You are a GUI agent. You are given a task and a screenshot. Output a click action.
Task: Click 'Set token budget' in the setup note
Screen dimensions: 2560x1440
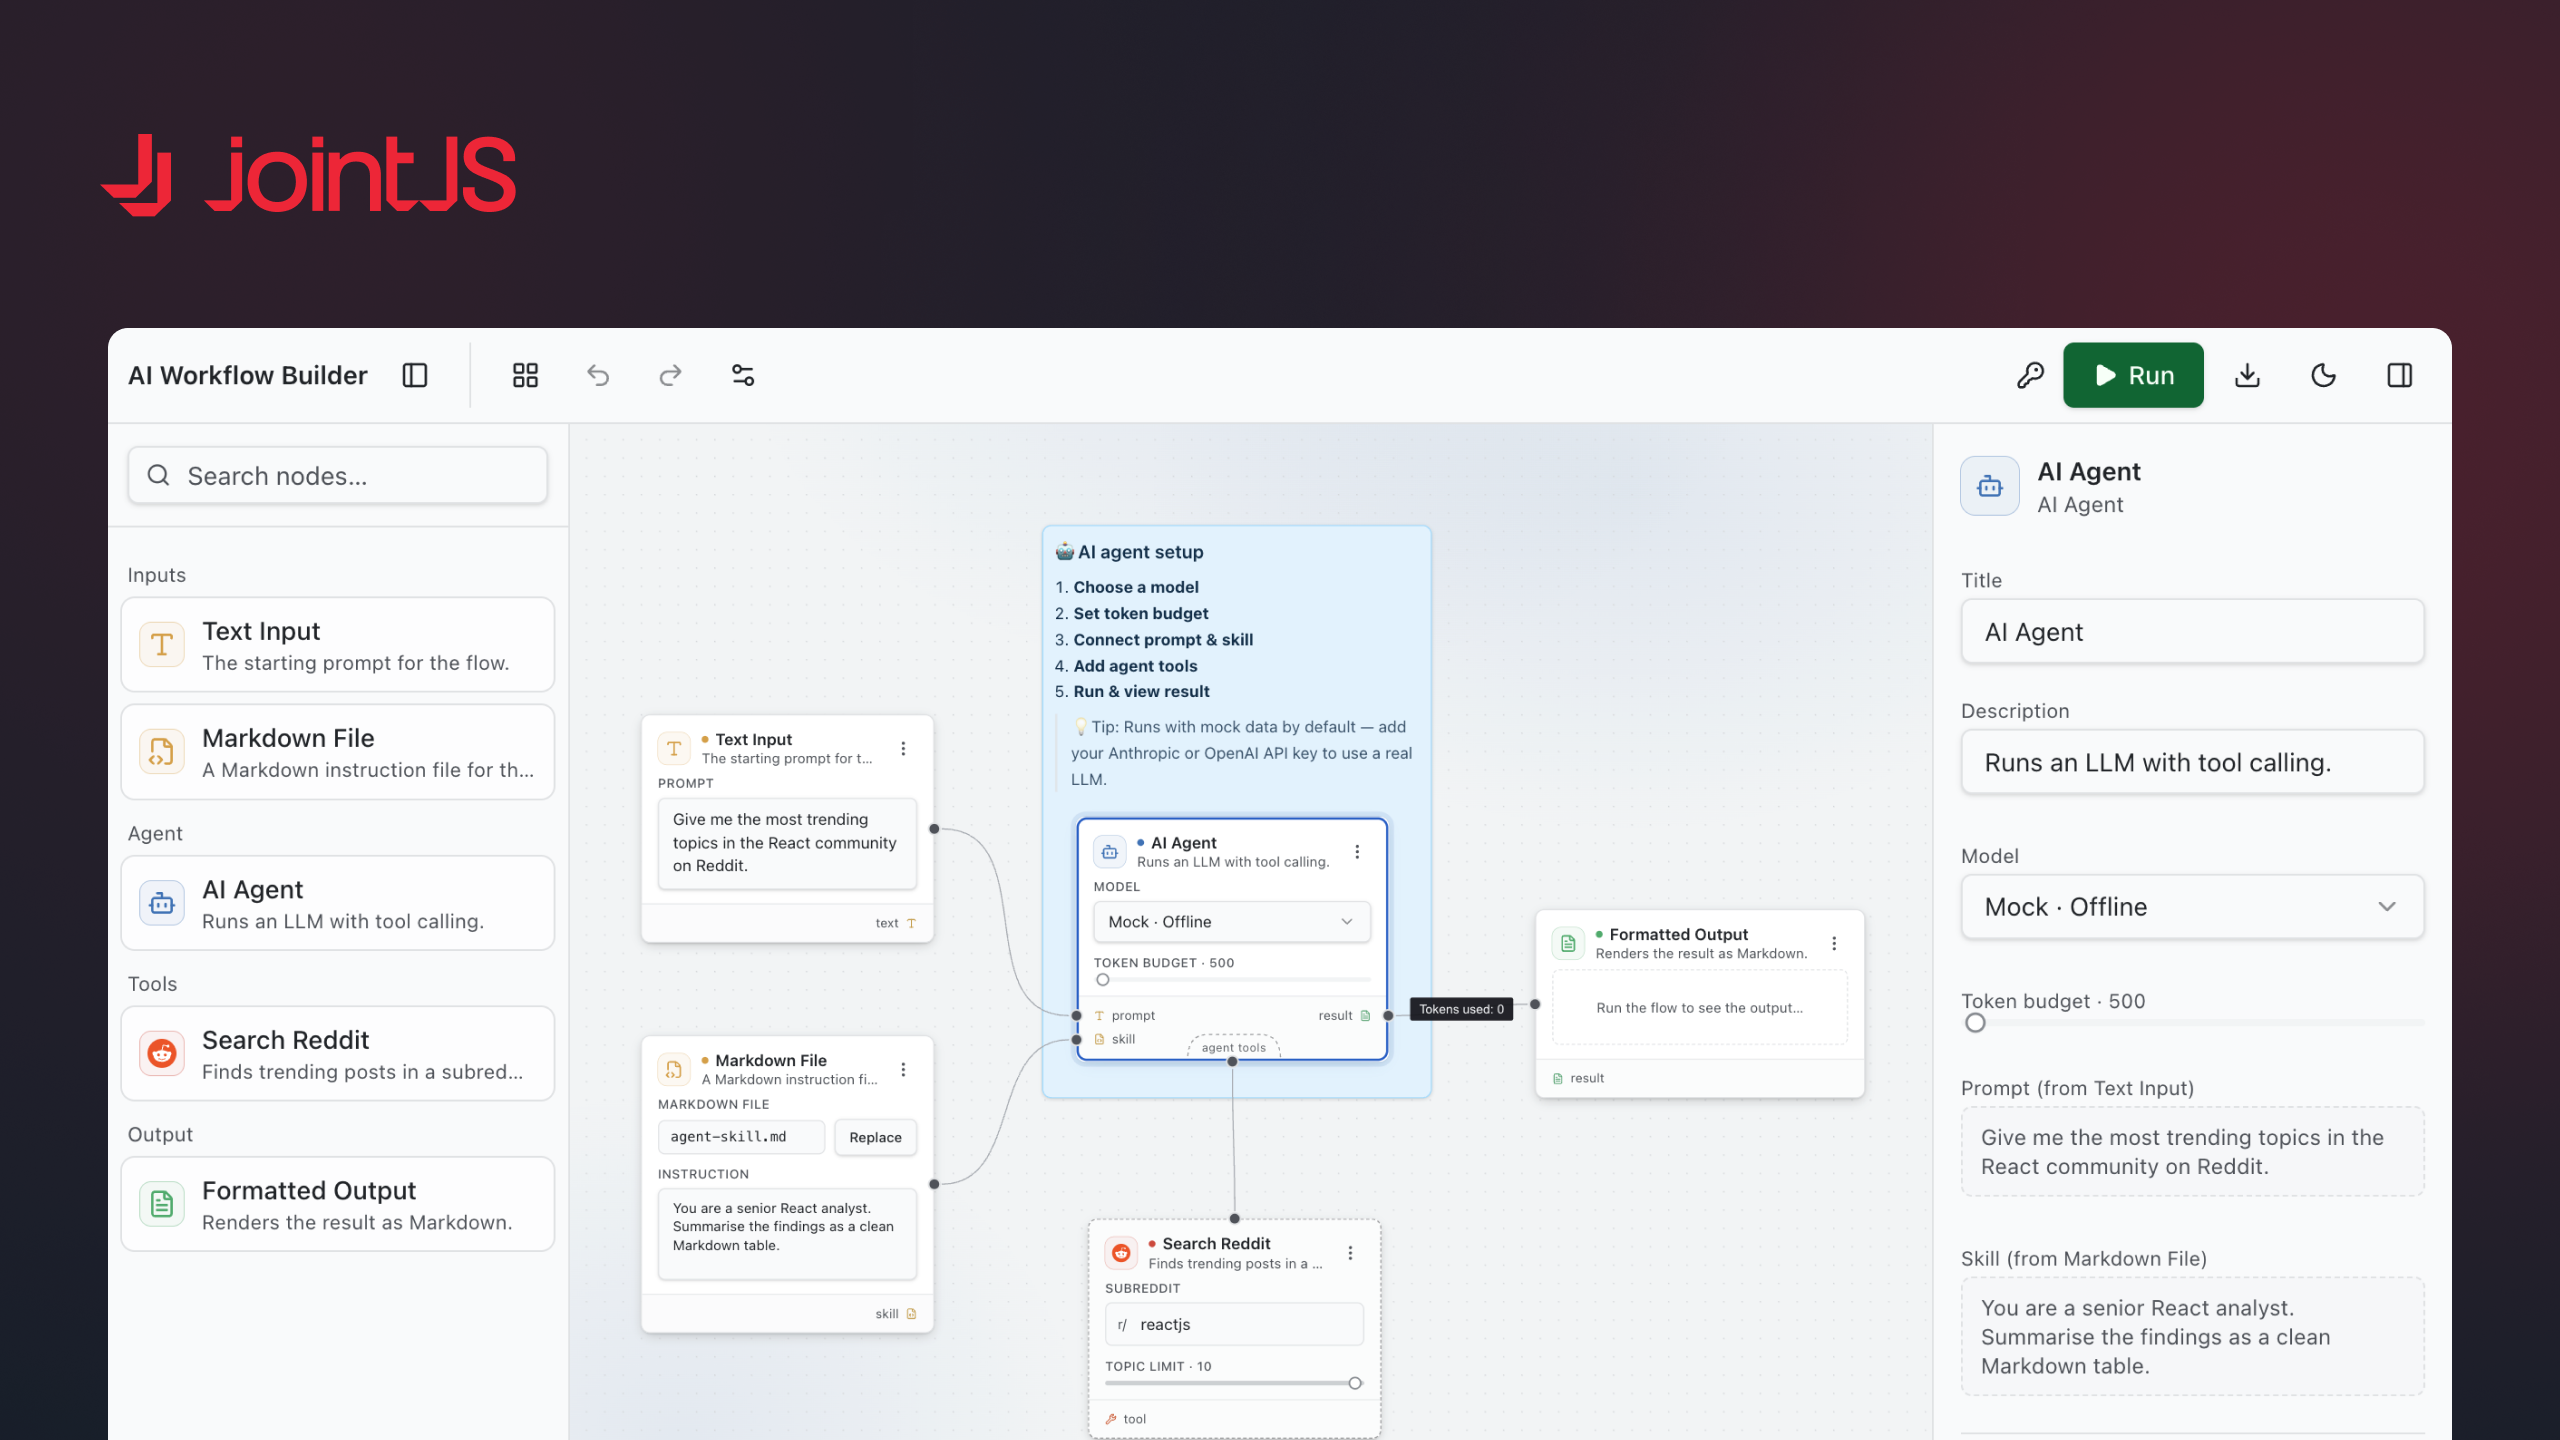point(1141,613)
